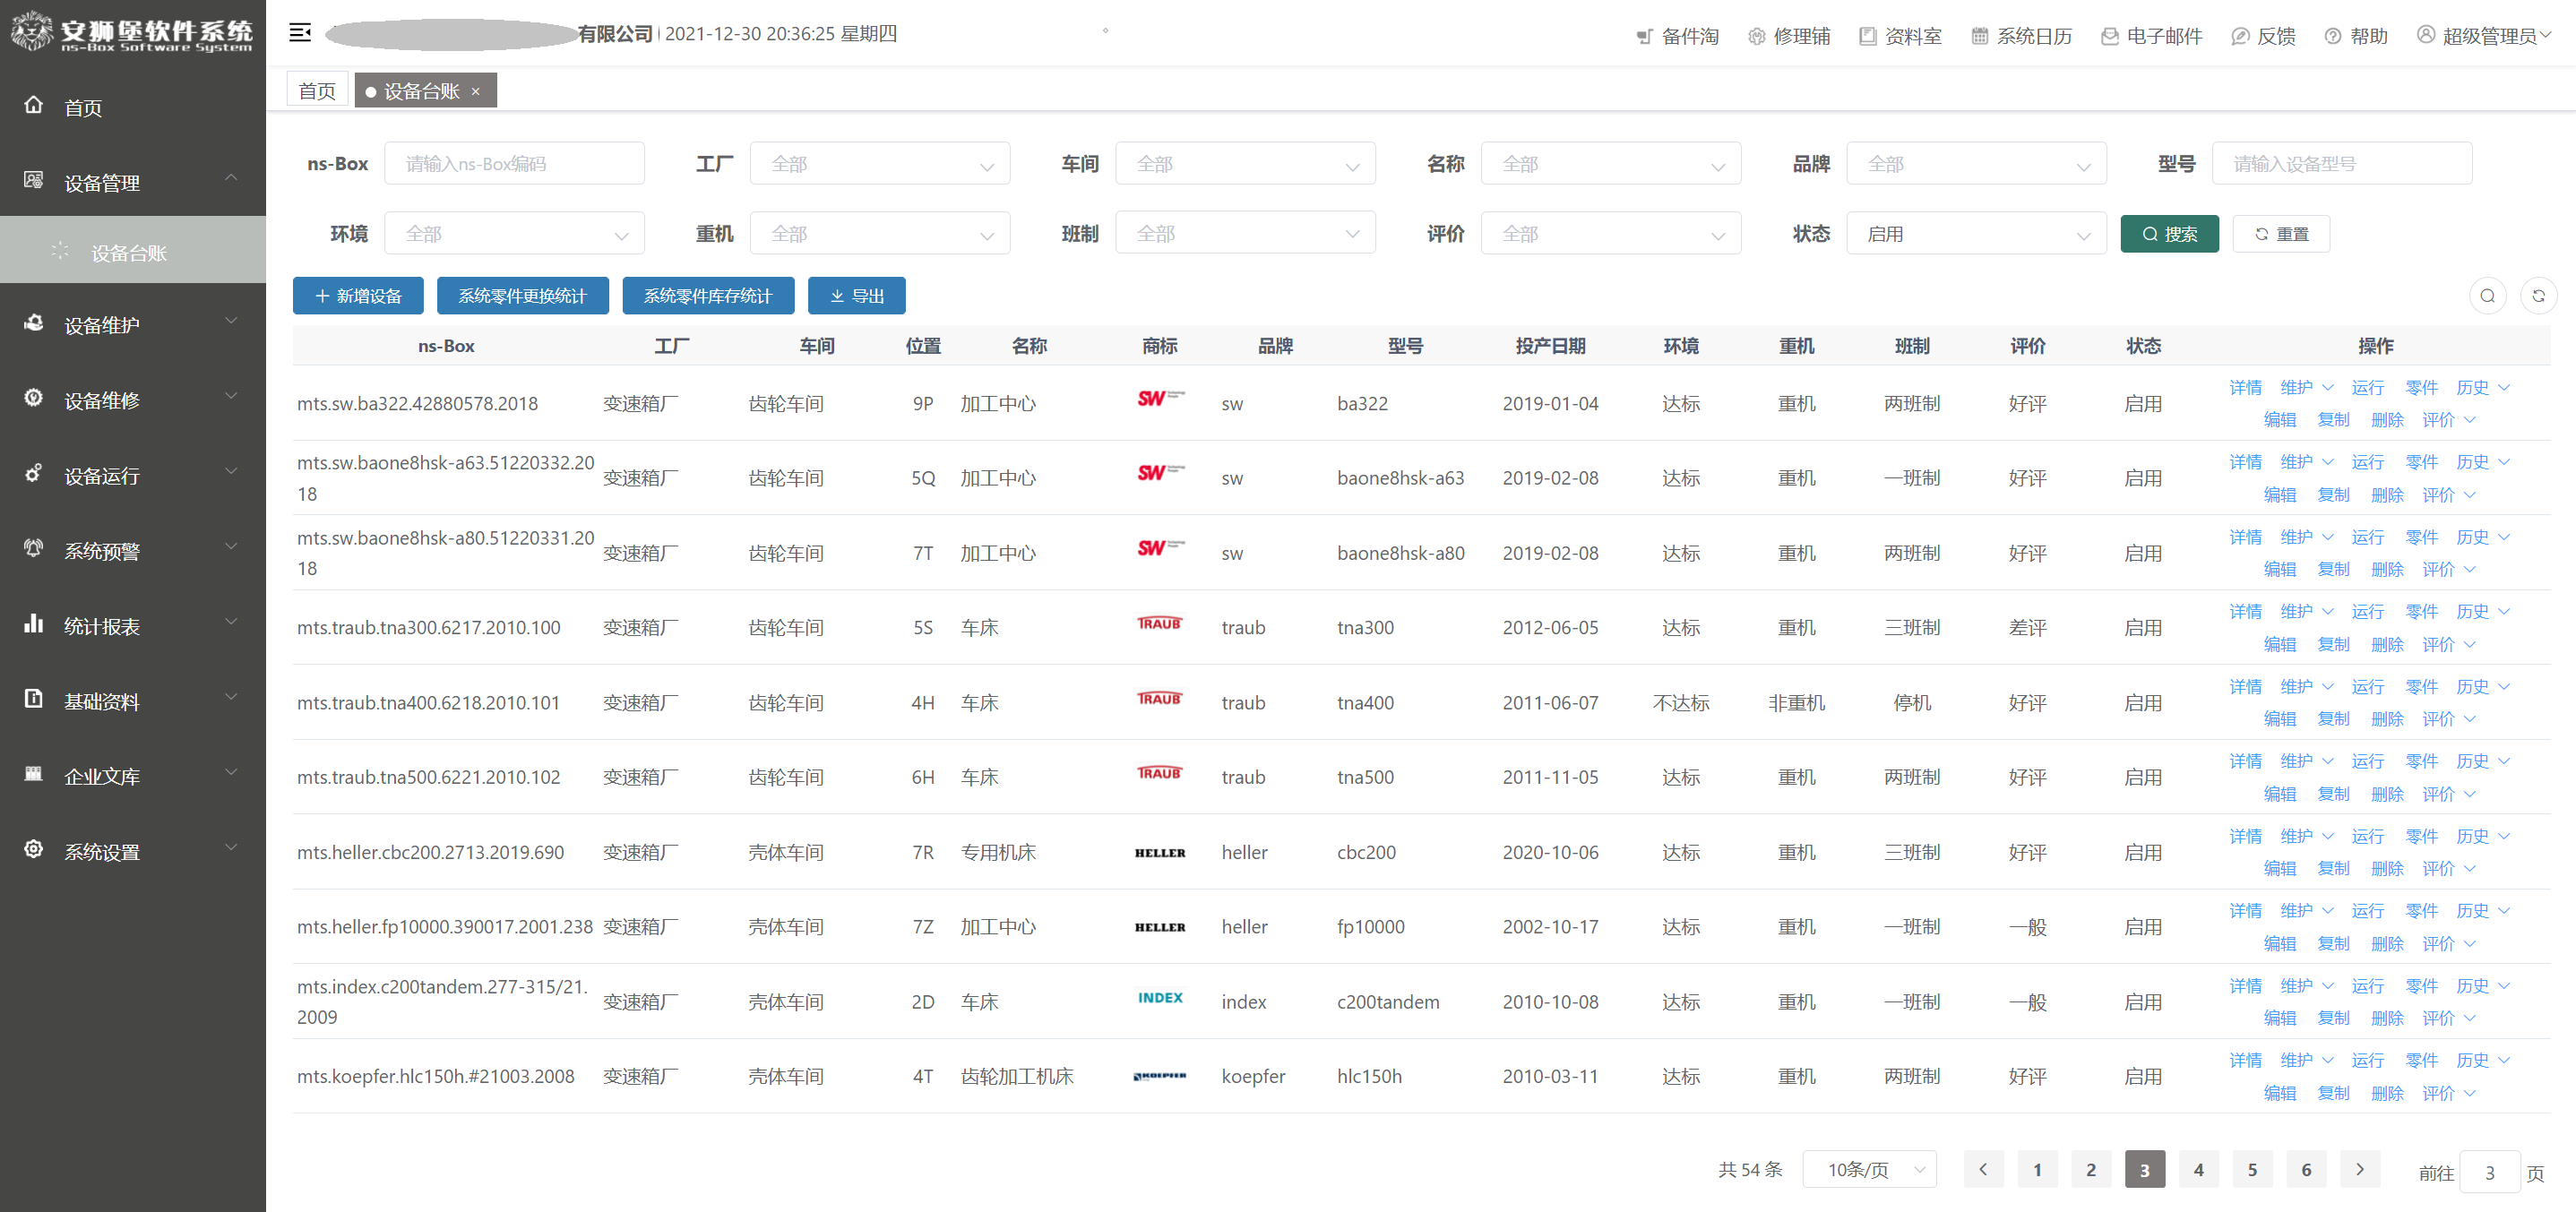2576x1212 pixels.
Task: Click the table search magnifier icon
Action: click(x=2488, y=295)
